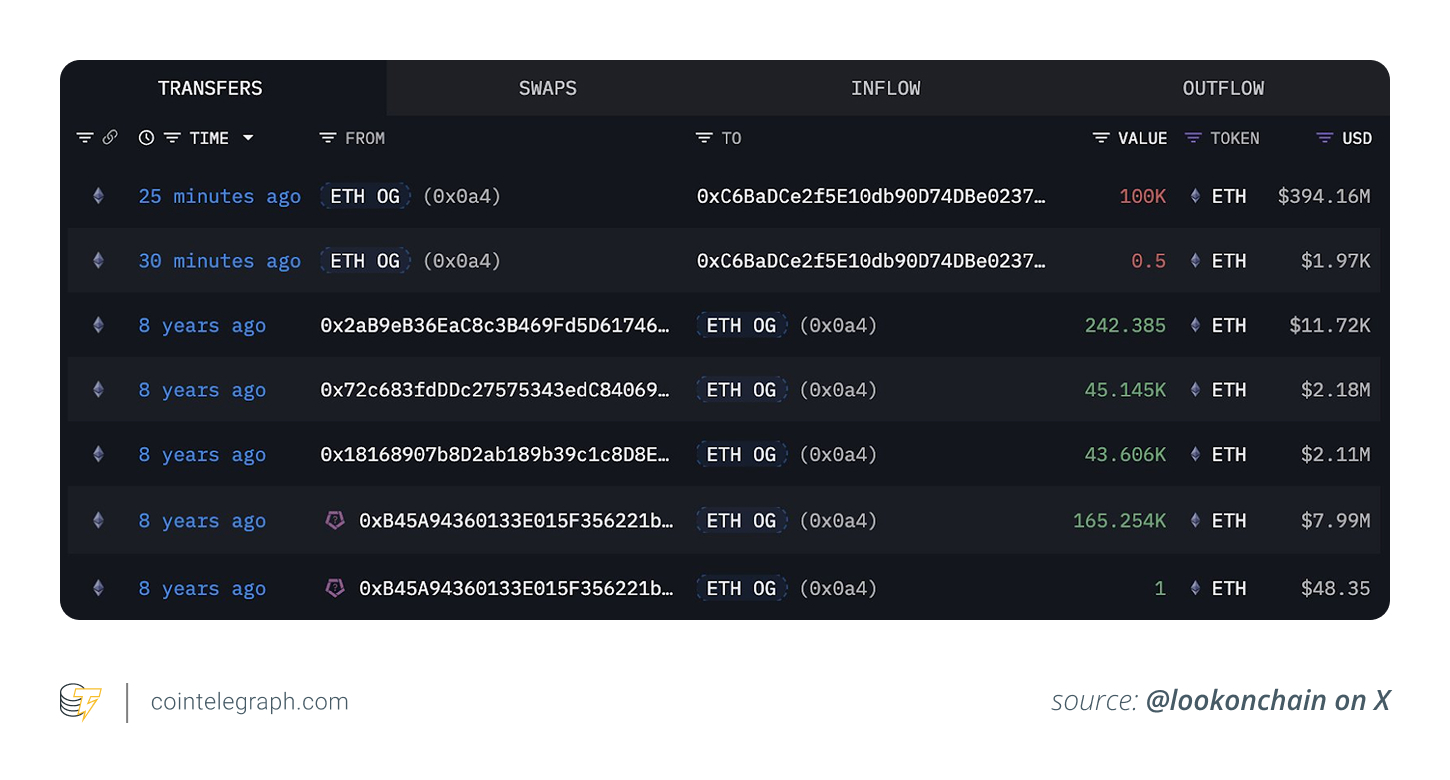The width and height of the screenshot is (1450, 780).
Task: Click ETH token icon in the 0.5 row
Action: tap(1195, 261)
